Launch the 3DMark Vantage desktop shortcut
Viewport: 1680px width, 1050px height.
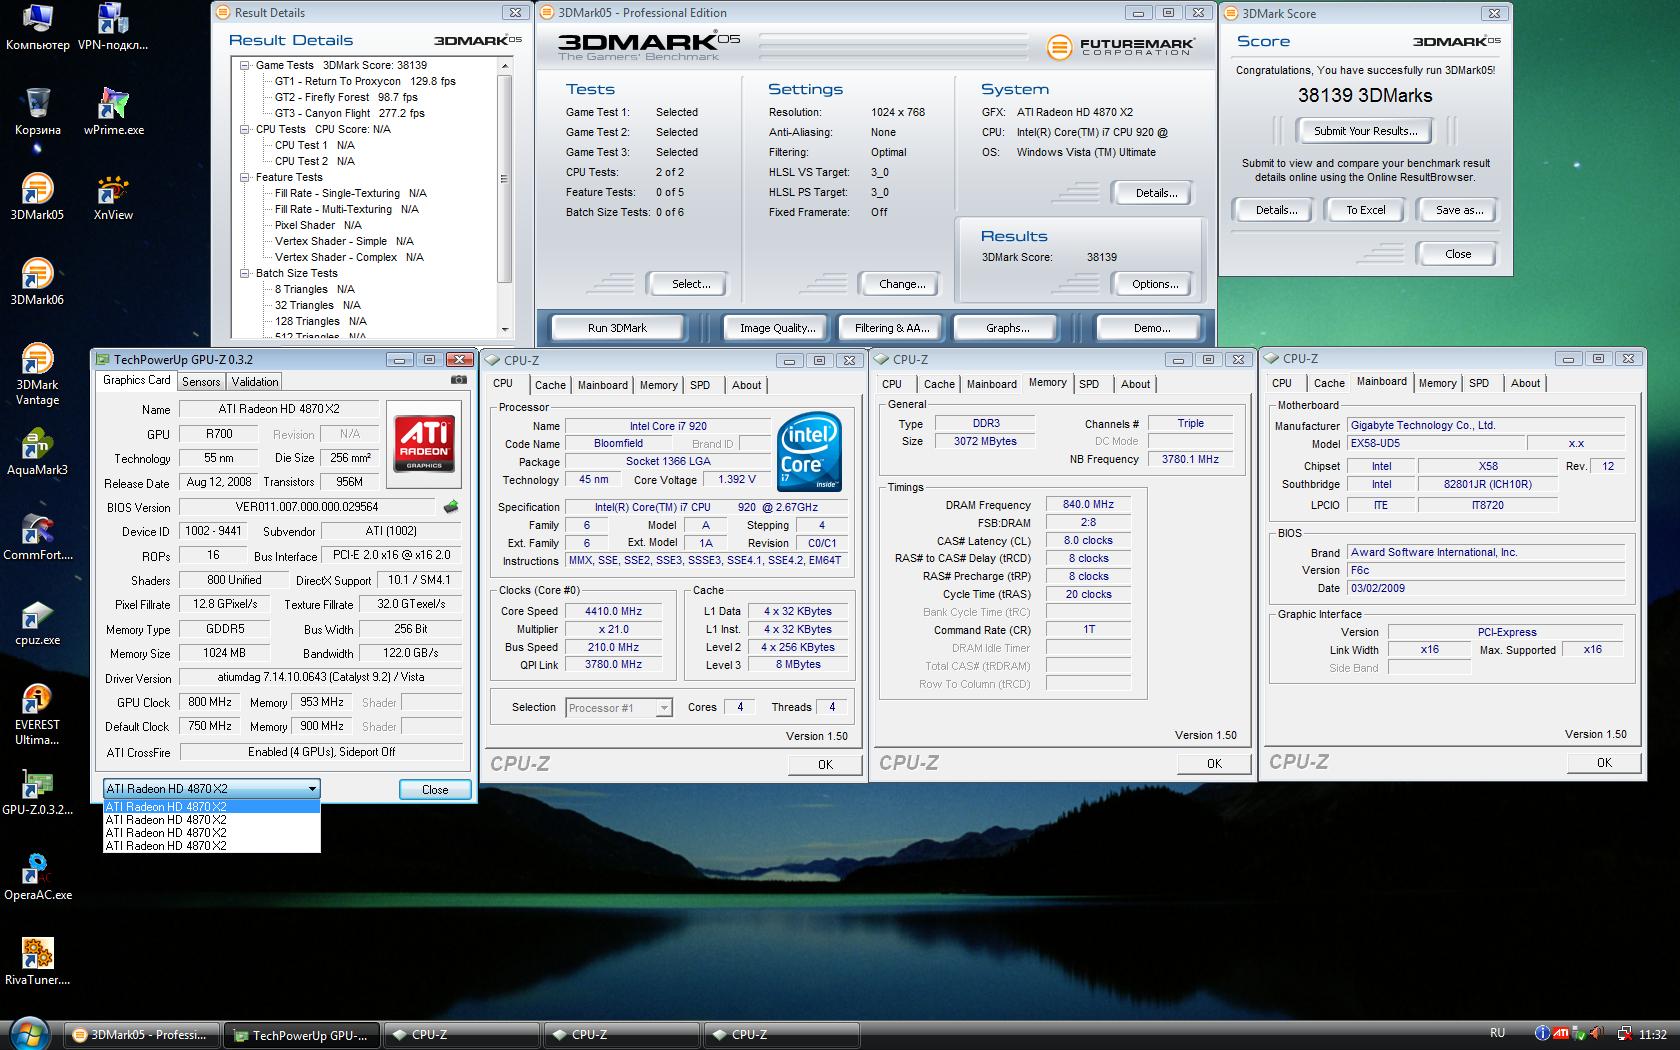(37, 373)
